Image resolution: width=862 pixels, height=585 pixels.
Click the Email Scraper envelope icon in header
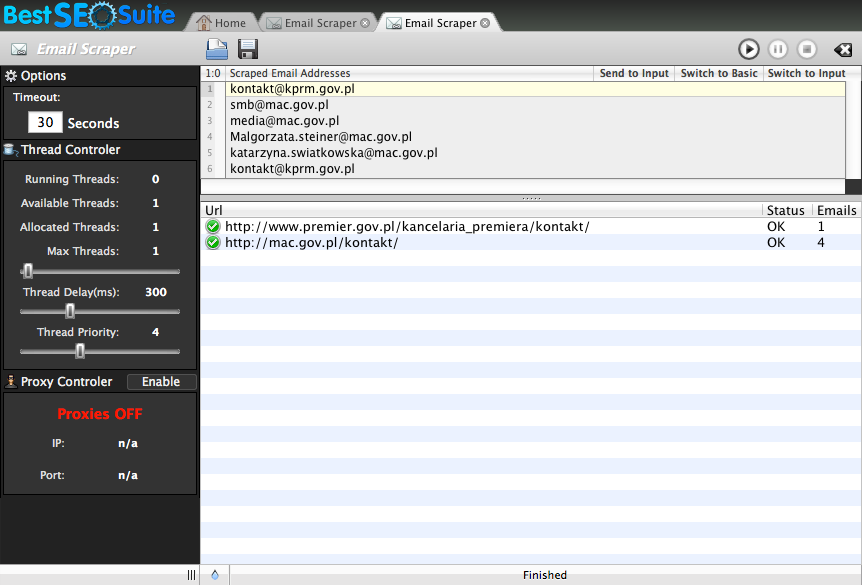(x=19, y=49)
